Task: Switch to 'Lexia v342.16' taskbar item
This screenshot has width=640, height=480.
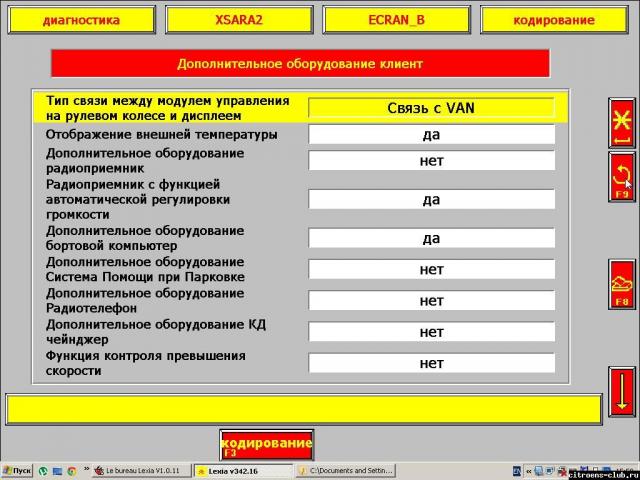Action: (x=243, y=471)
